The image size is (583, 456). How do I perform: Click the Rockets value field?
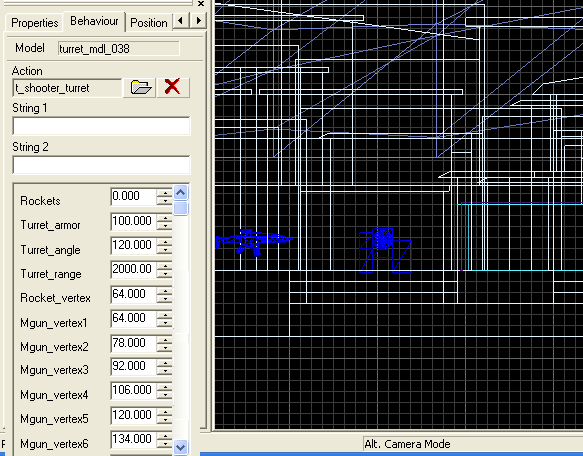(133, 196)
